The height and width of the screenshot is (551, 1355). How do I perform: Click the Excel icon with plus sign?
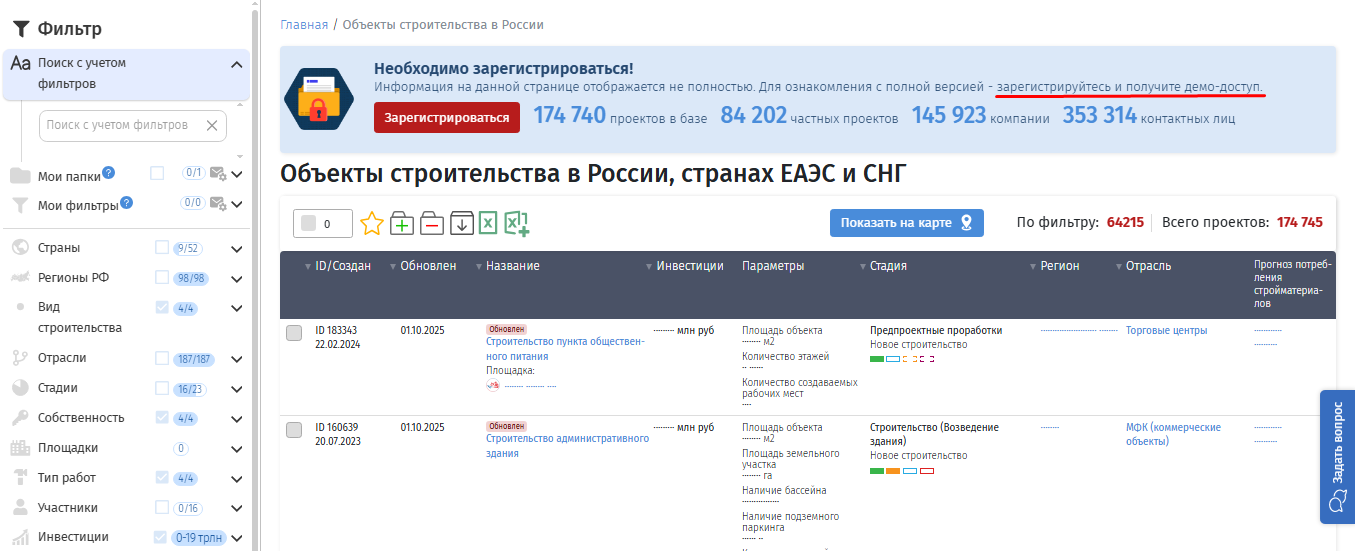pyautogui.click(x=516, y=223)
